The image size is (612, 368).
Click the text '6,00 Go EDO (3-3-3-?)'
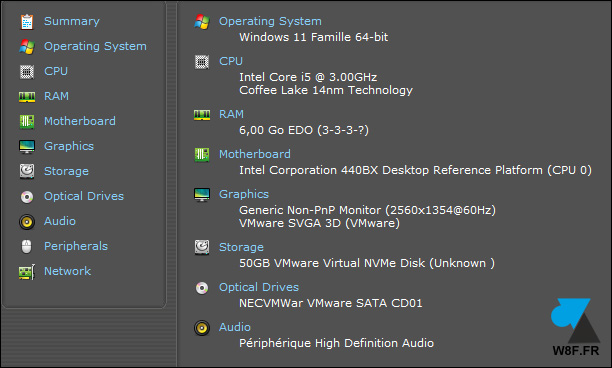click(304, 130)
